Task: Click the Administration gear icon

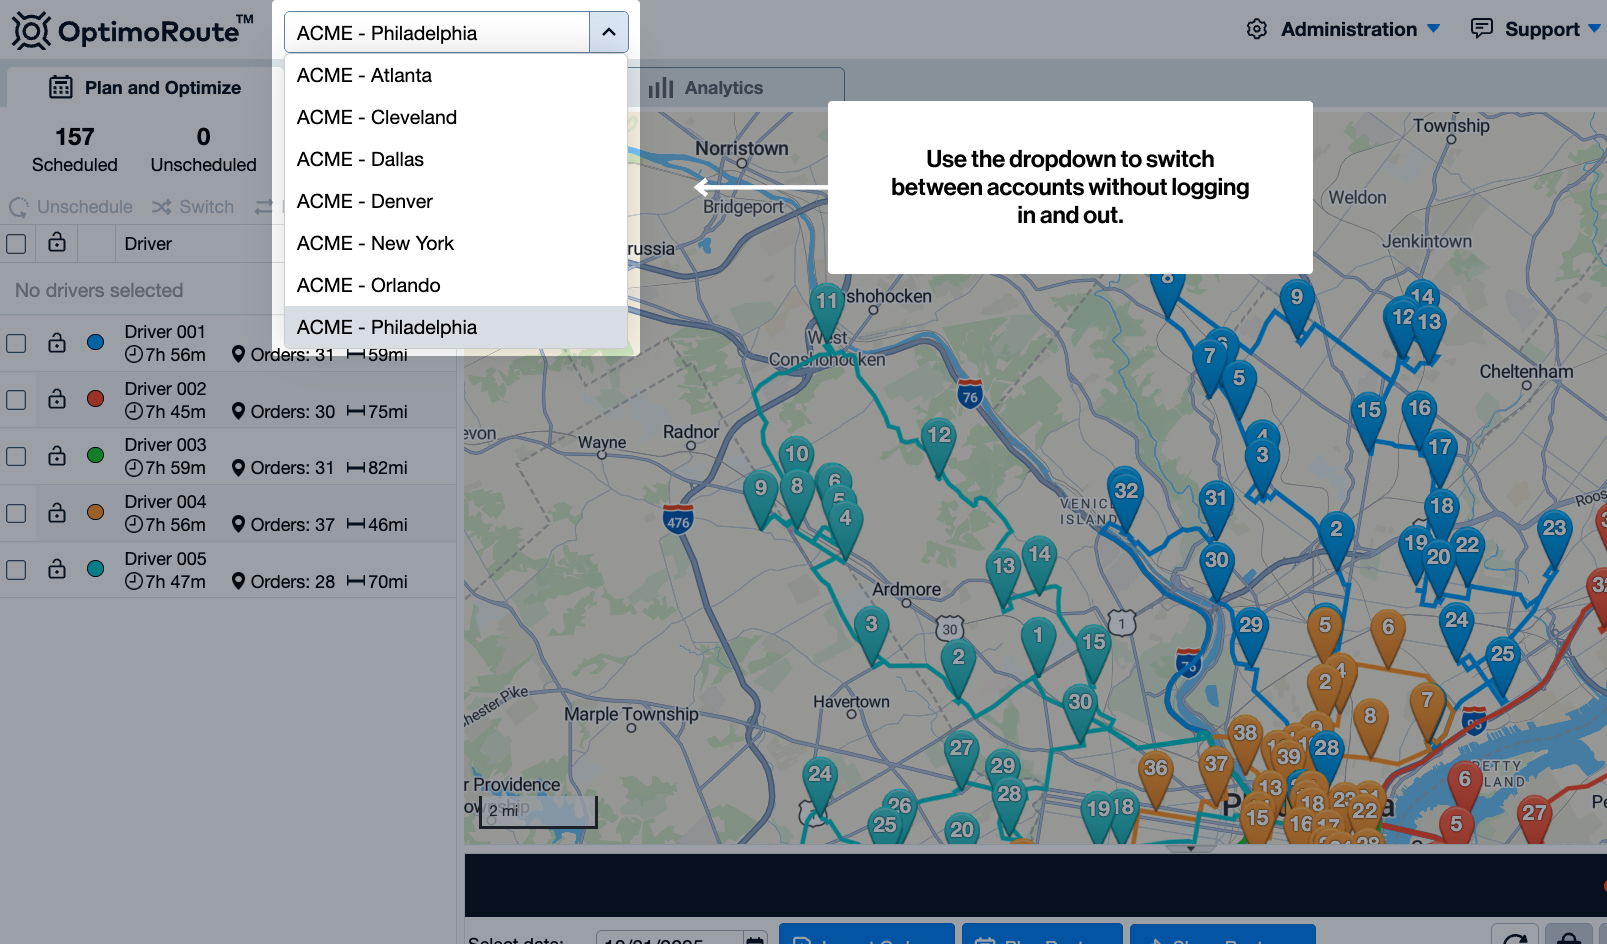Action: [x=1257, y=29]
